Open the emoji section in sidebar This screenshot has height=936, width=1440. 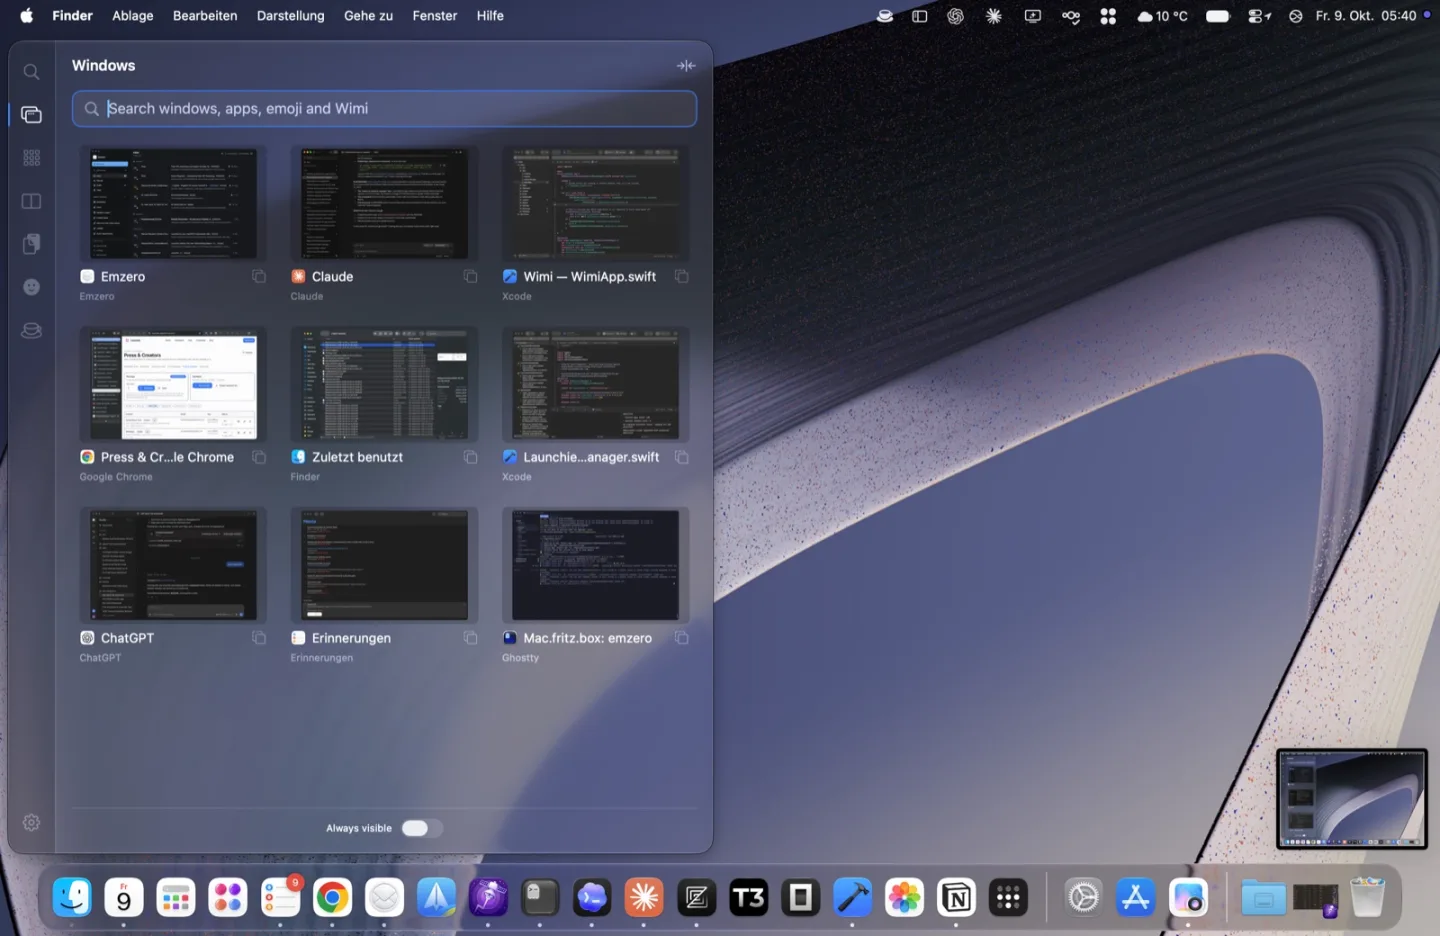coord(31,287)
